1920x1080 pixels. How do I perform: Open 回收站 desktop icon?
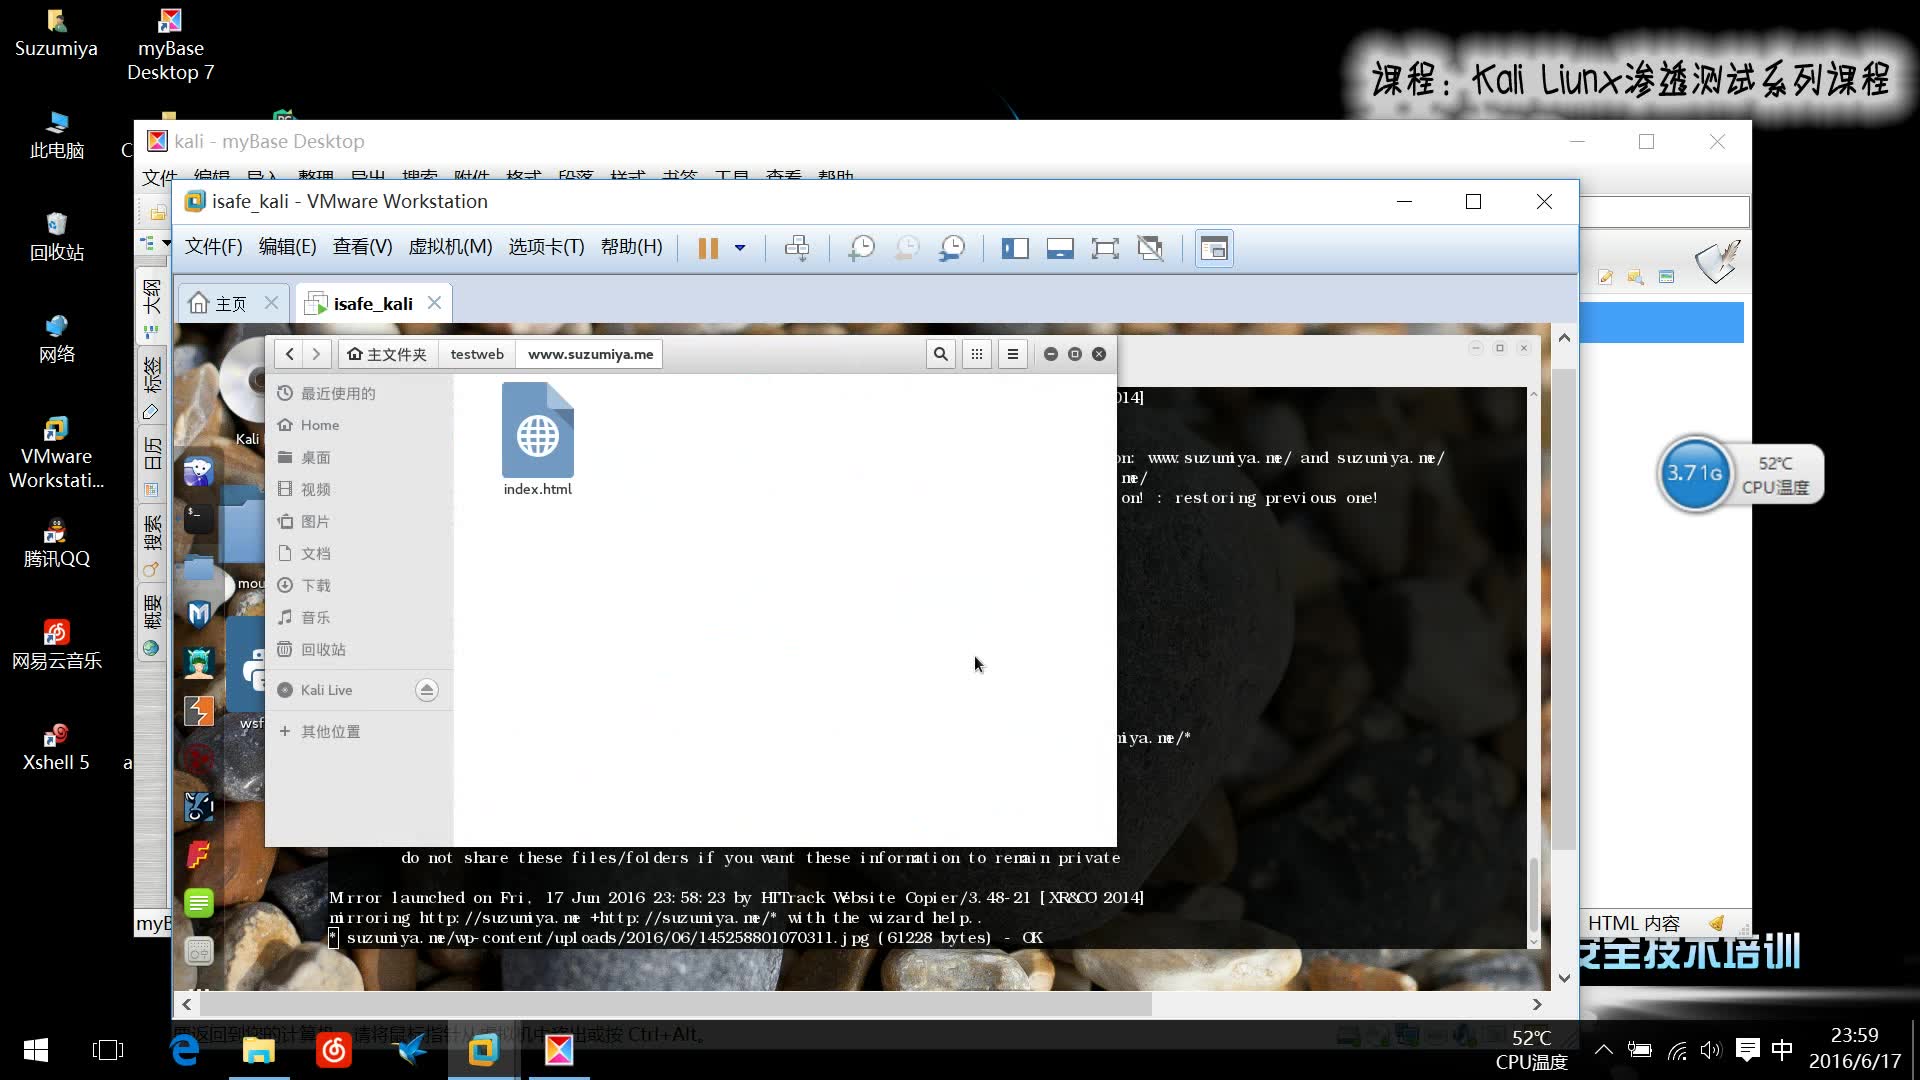point(56,238)
